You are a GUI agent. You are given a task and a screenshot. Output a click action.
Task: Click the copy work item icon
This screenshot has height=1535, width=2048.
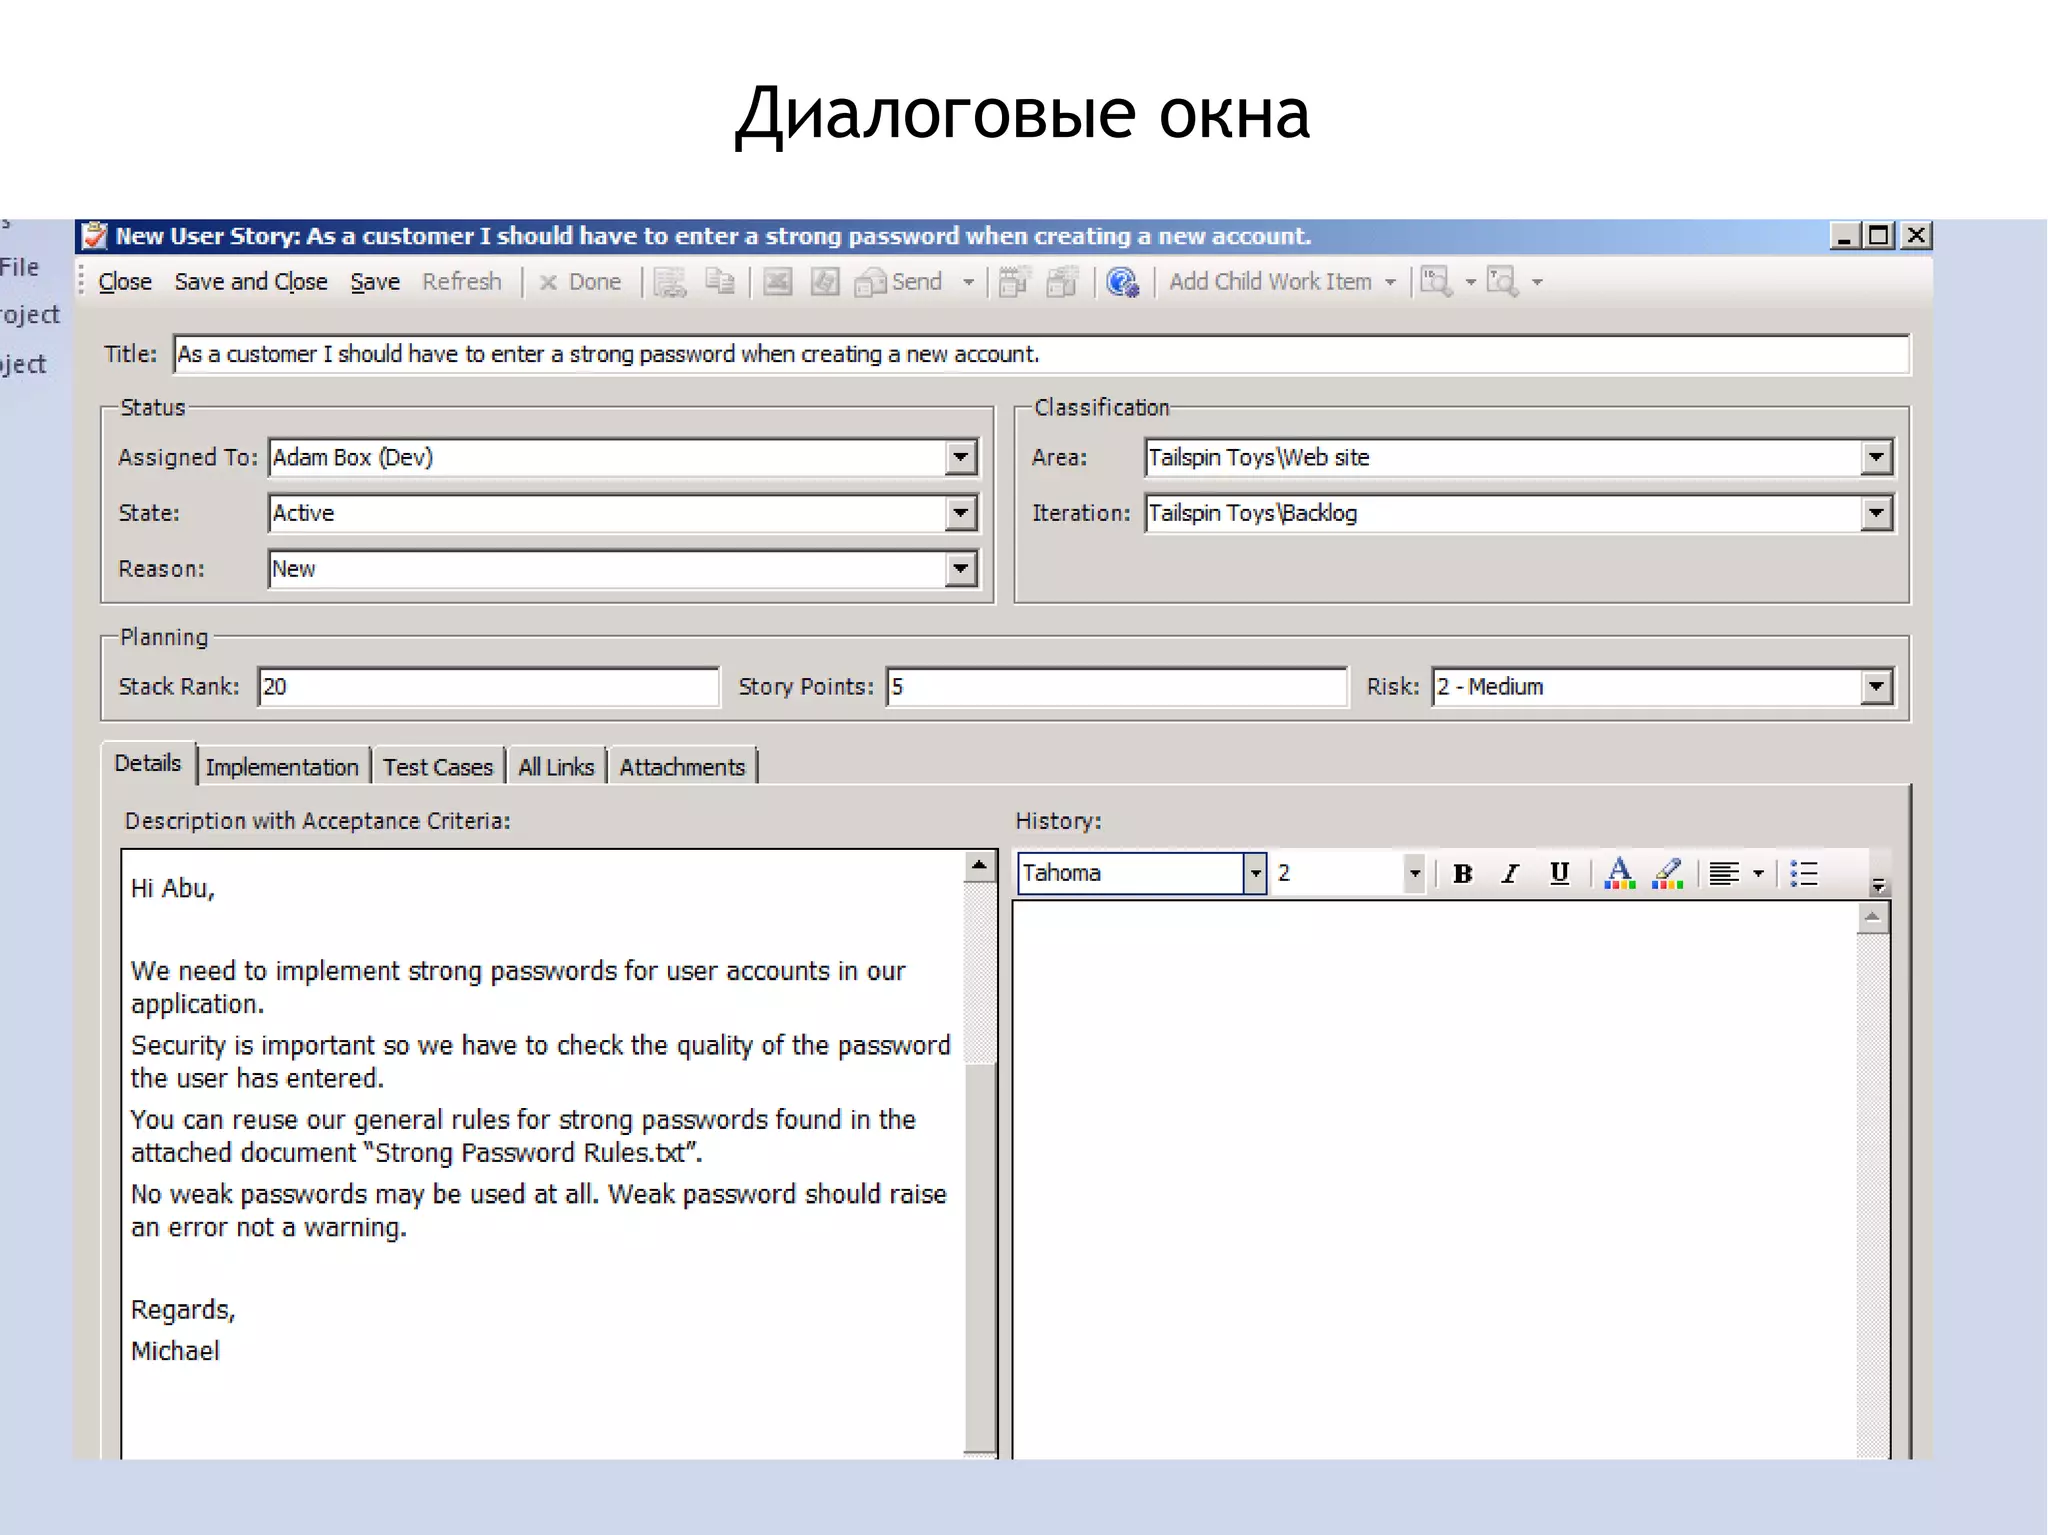coord(719,282)
